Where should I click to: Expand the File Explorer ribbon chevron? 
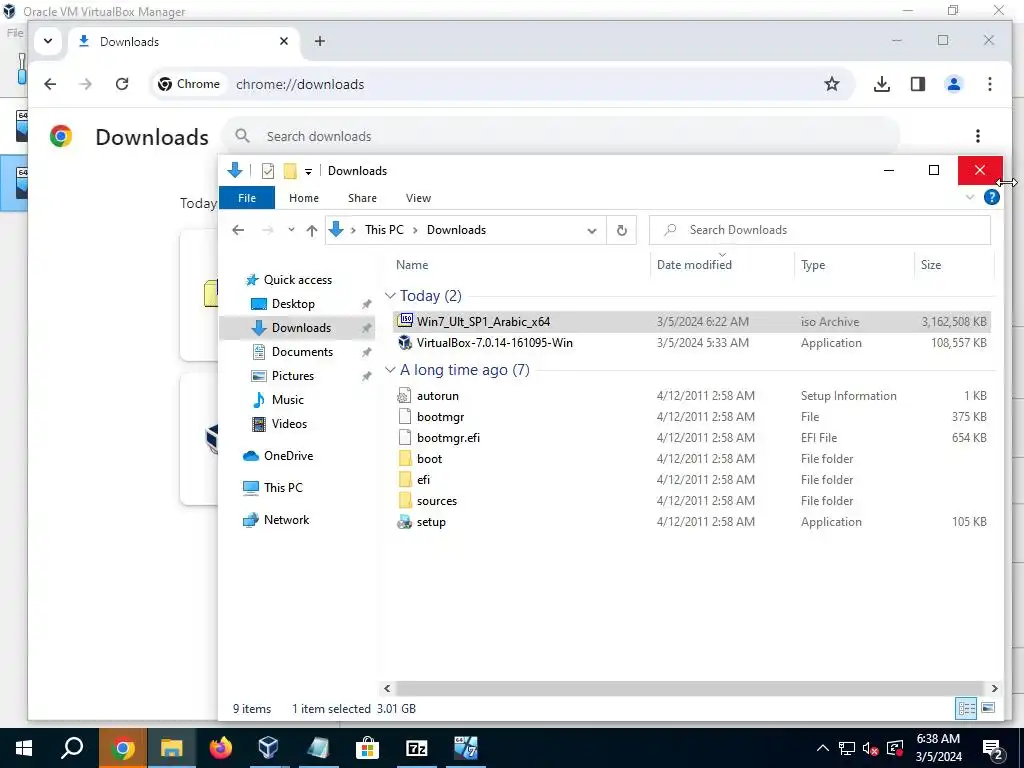click(x=970, y=197)
